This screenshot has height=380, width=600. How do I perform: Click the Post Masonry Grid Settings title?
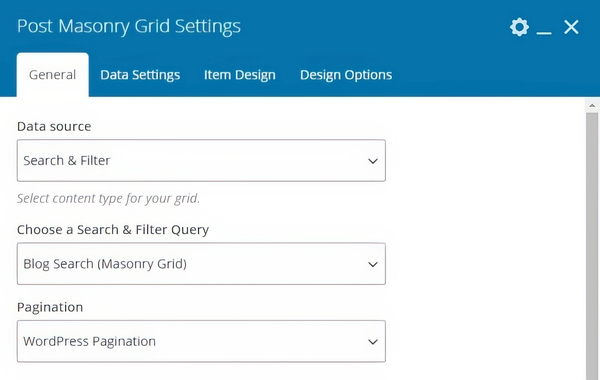(129, 26)
